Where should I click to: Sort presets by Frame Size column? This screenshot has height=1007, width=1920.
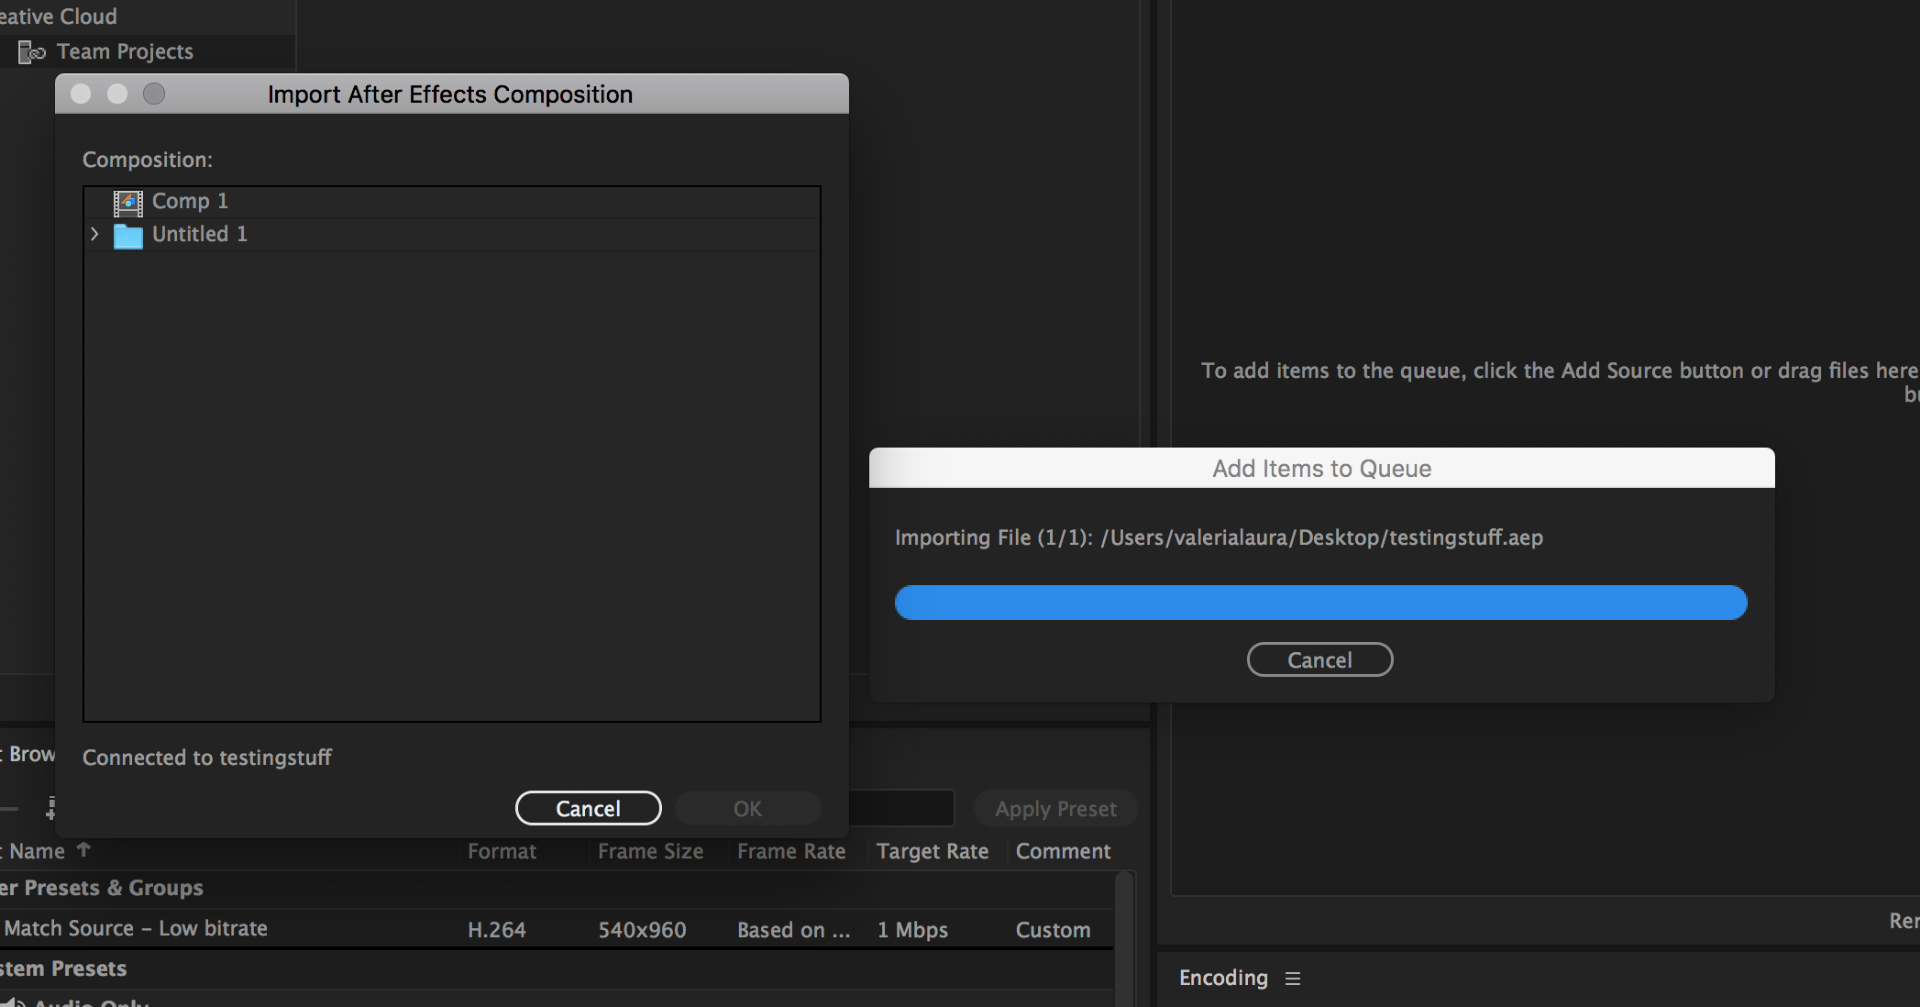651,851
